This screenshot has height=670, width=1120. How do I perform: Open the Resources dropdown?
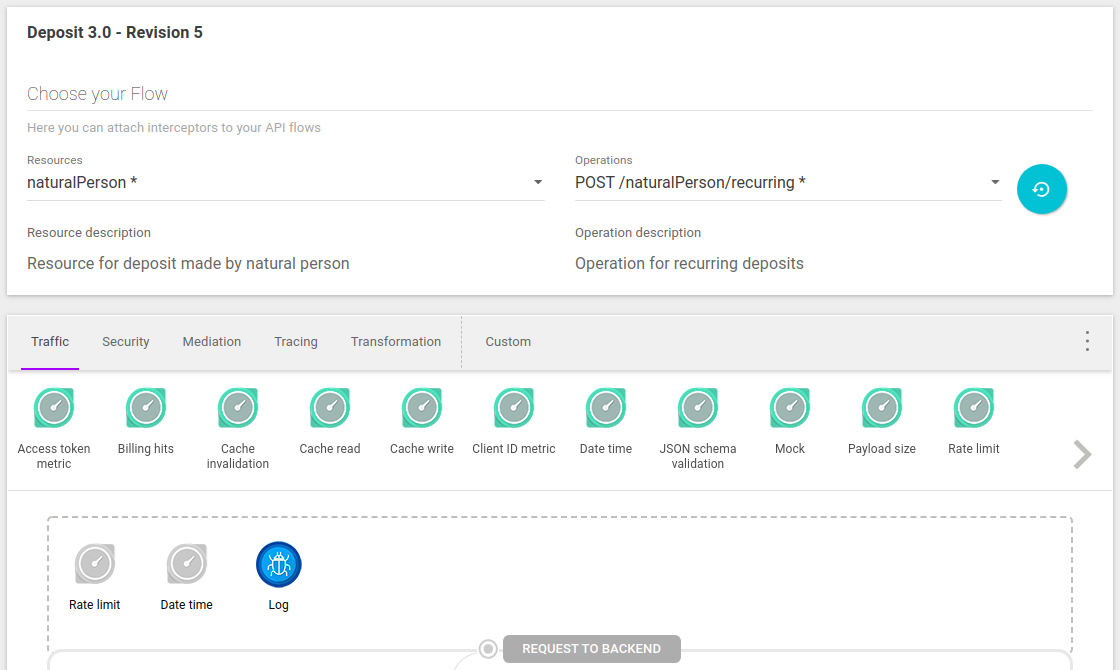click(286, 183)
